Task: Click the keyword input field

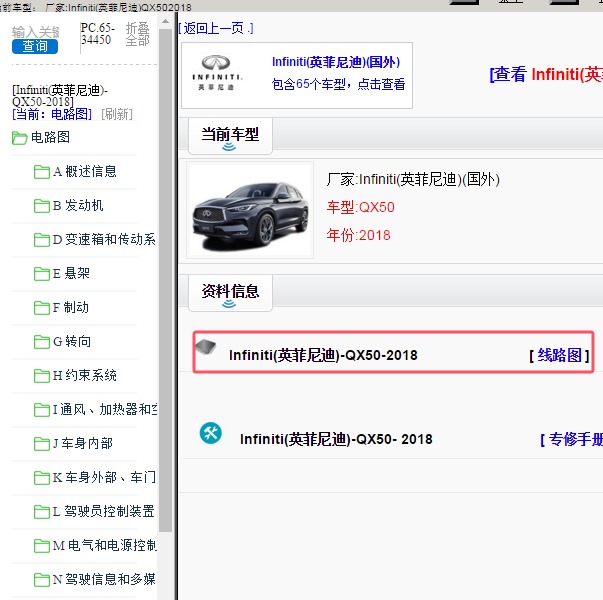Action: click(x=35, y=32)
